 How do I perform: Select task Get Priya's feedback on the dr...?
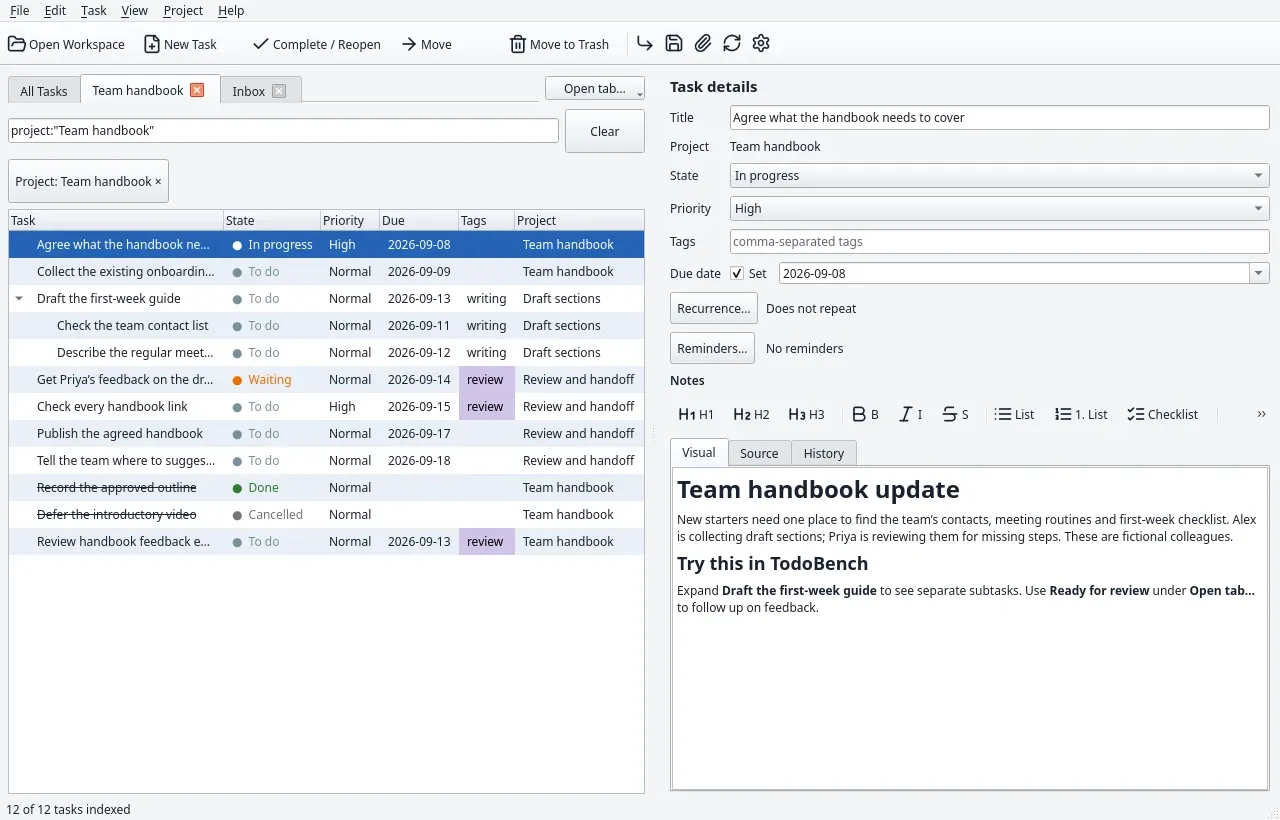click(326, 380)
